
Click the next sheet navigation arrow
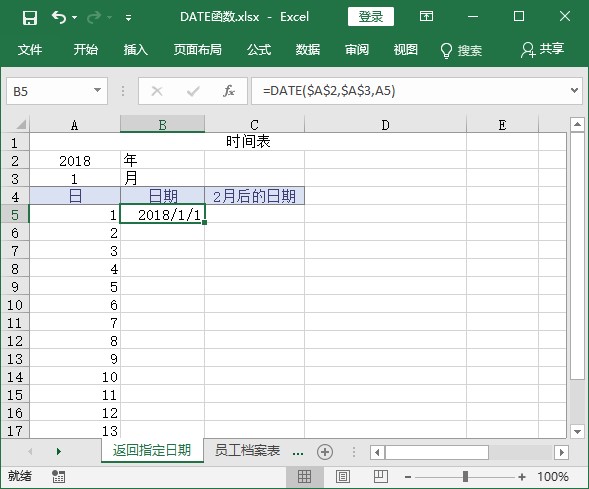[x=59, y=451]
